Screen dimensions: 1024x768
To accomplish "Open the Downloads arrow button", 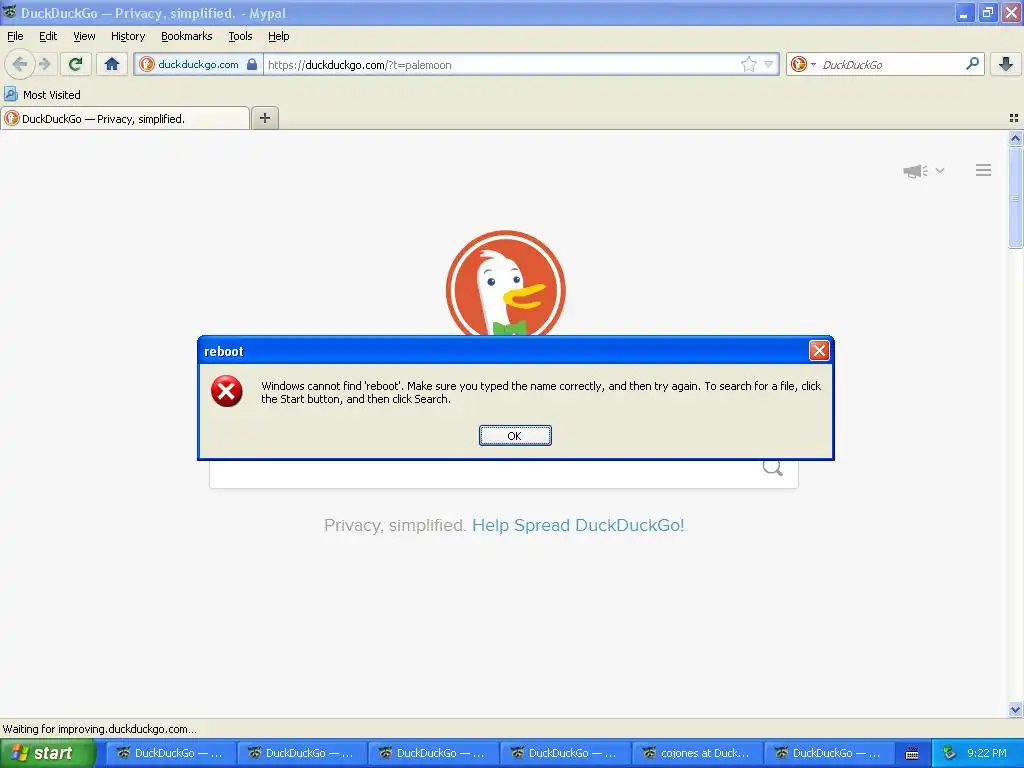I will click(x=1006, y=64).
